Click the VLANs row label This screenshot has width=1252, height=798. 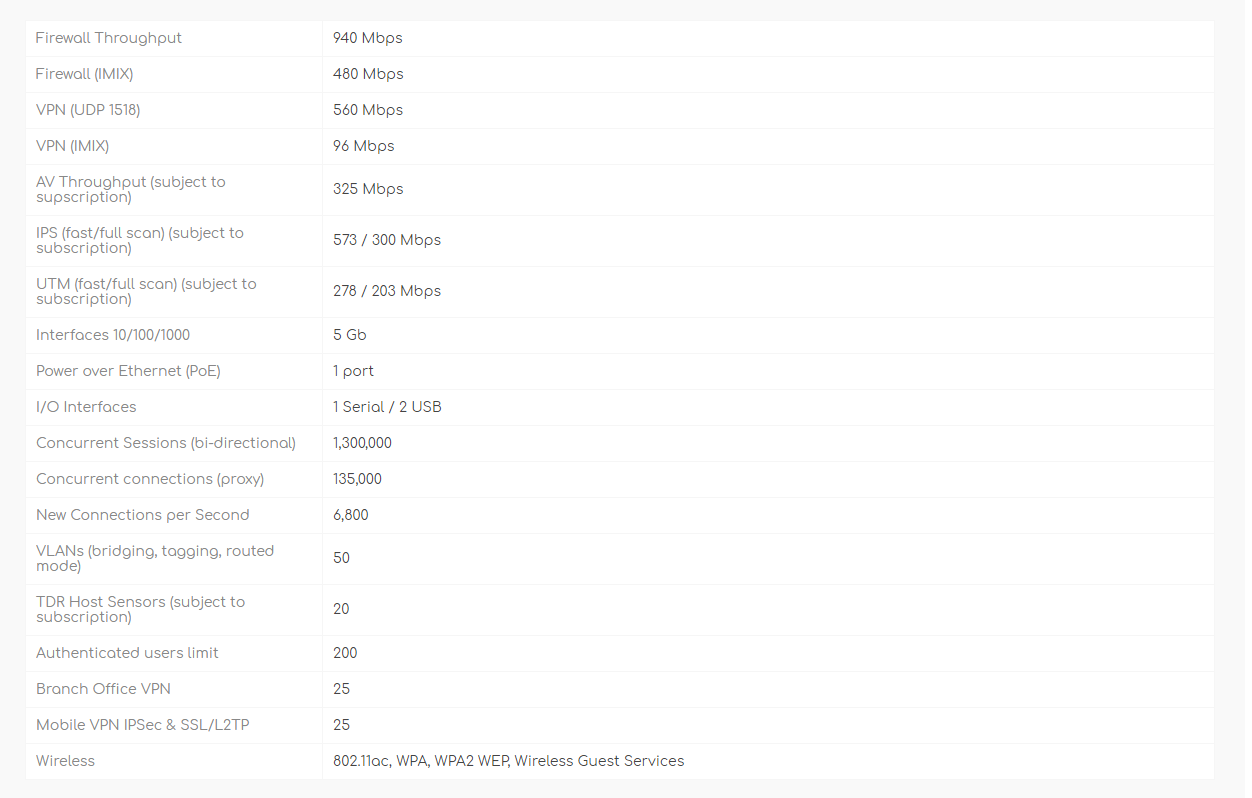tap(155, 558)
